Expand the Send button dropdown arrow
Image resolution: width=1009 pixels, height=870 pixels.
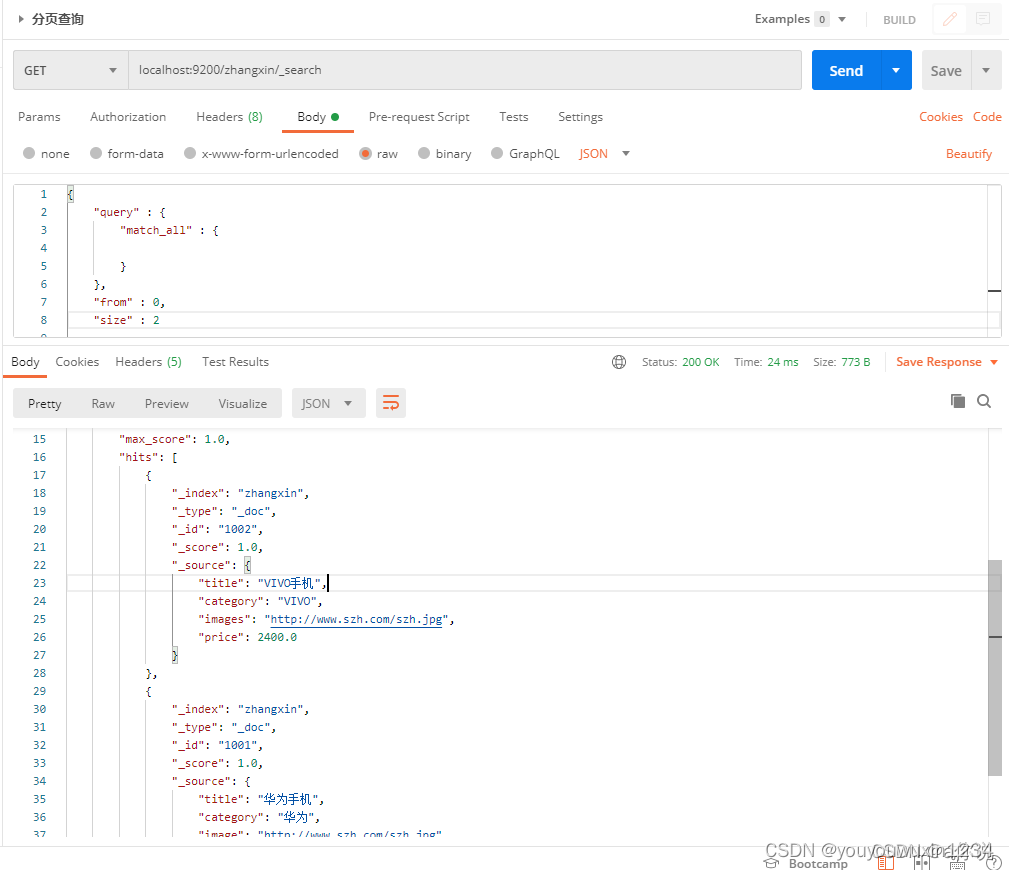click(896, 70)
